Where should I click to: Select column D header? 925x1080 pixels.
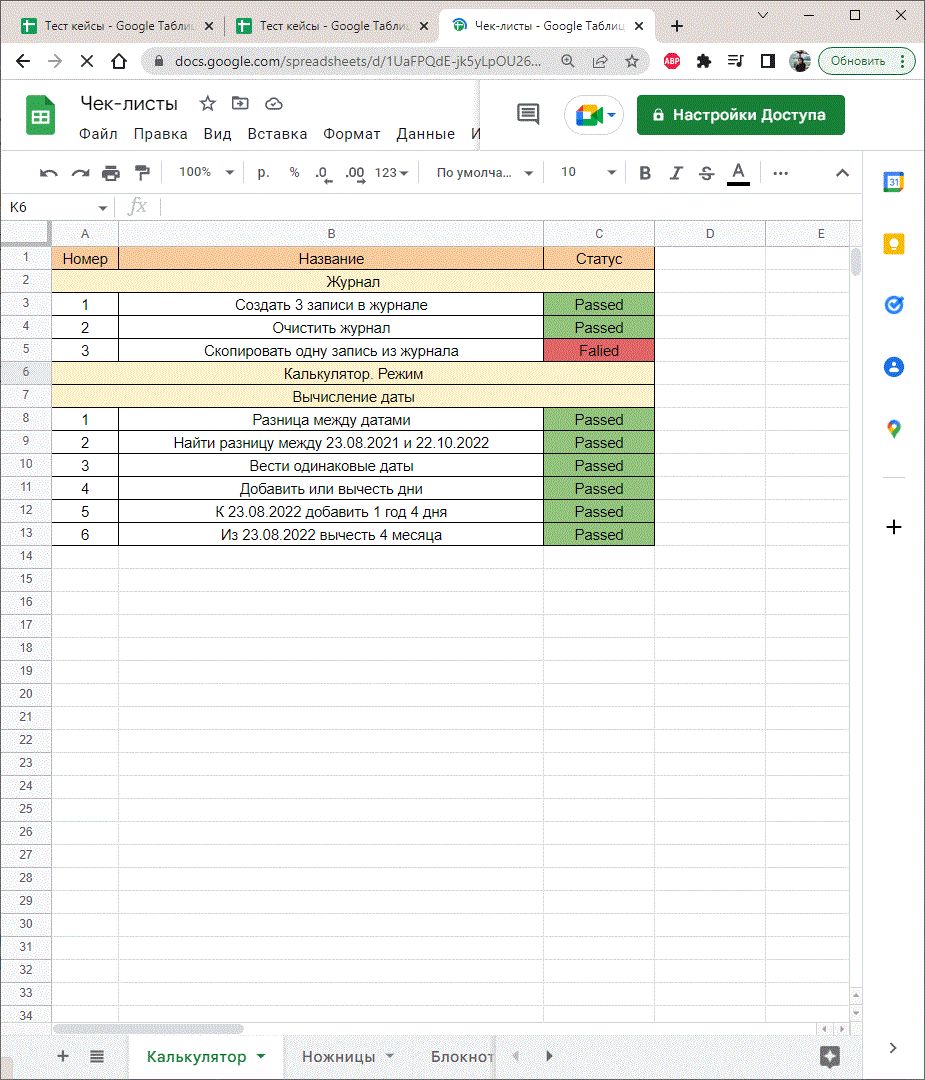(x=709, y=233)
